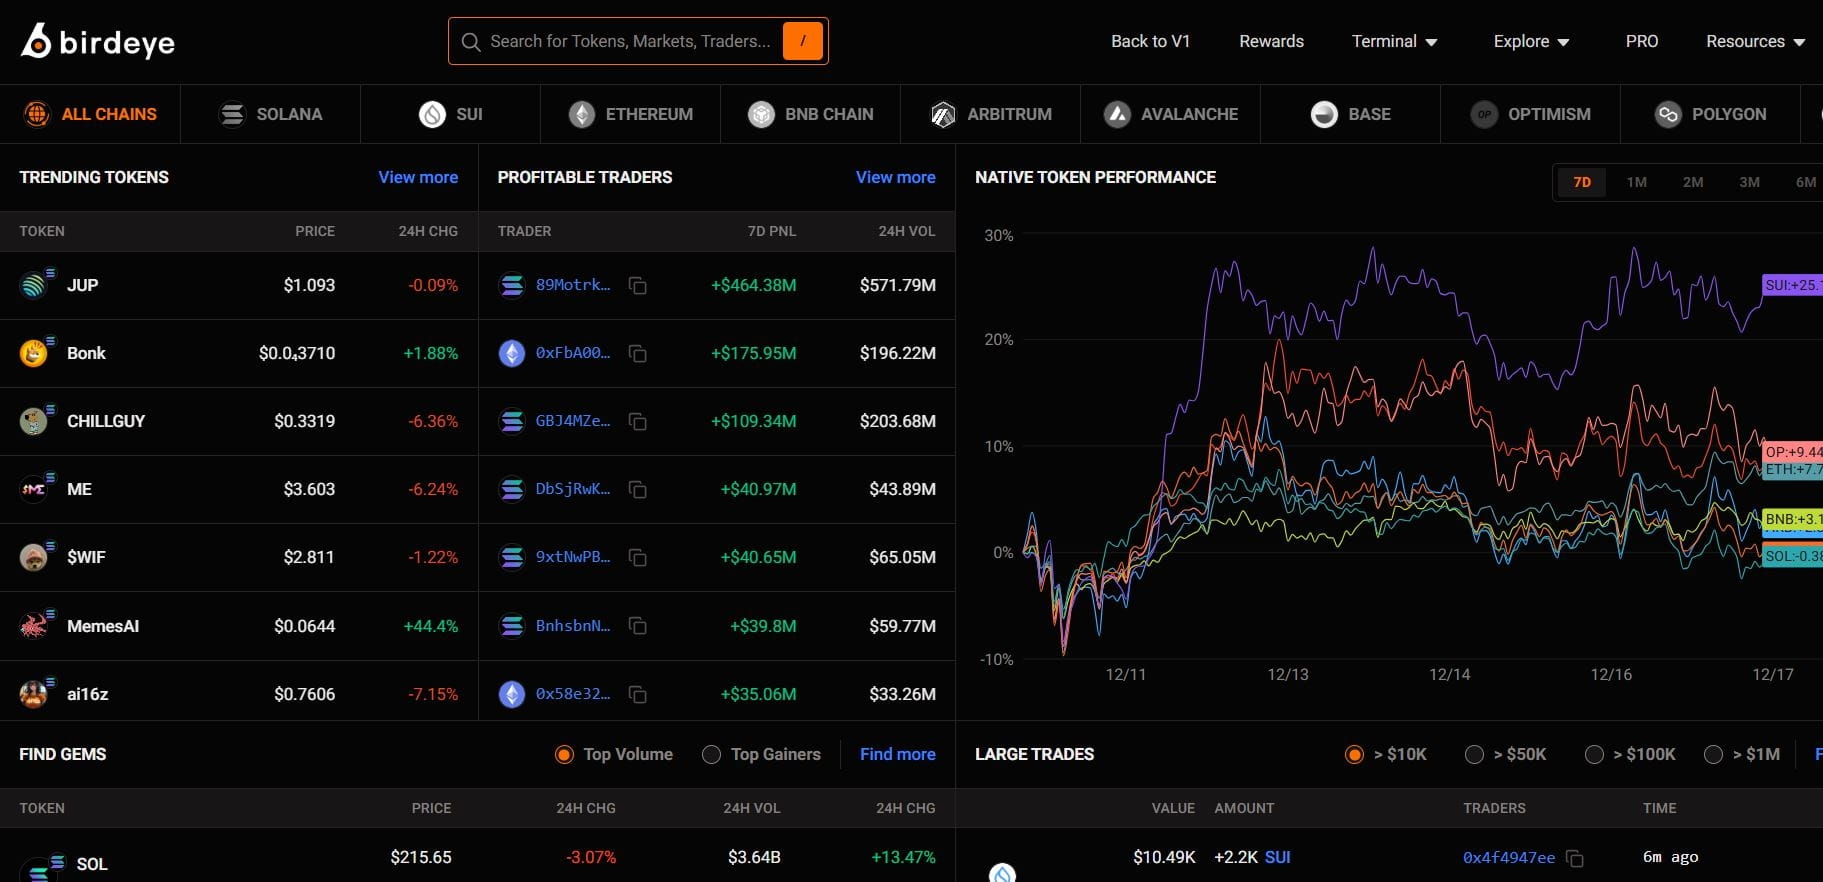Focus the token search input field
The height and width of the screenshot is (882, 1823).
point(629,41)
